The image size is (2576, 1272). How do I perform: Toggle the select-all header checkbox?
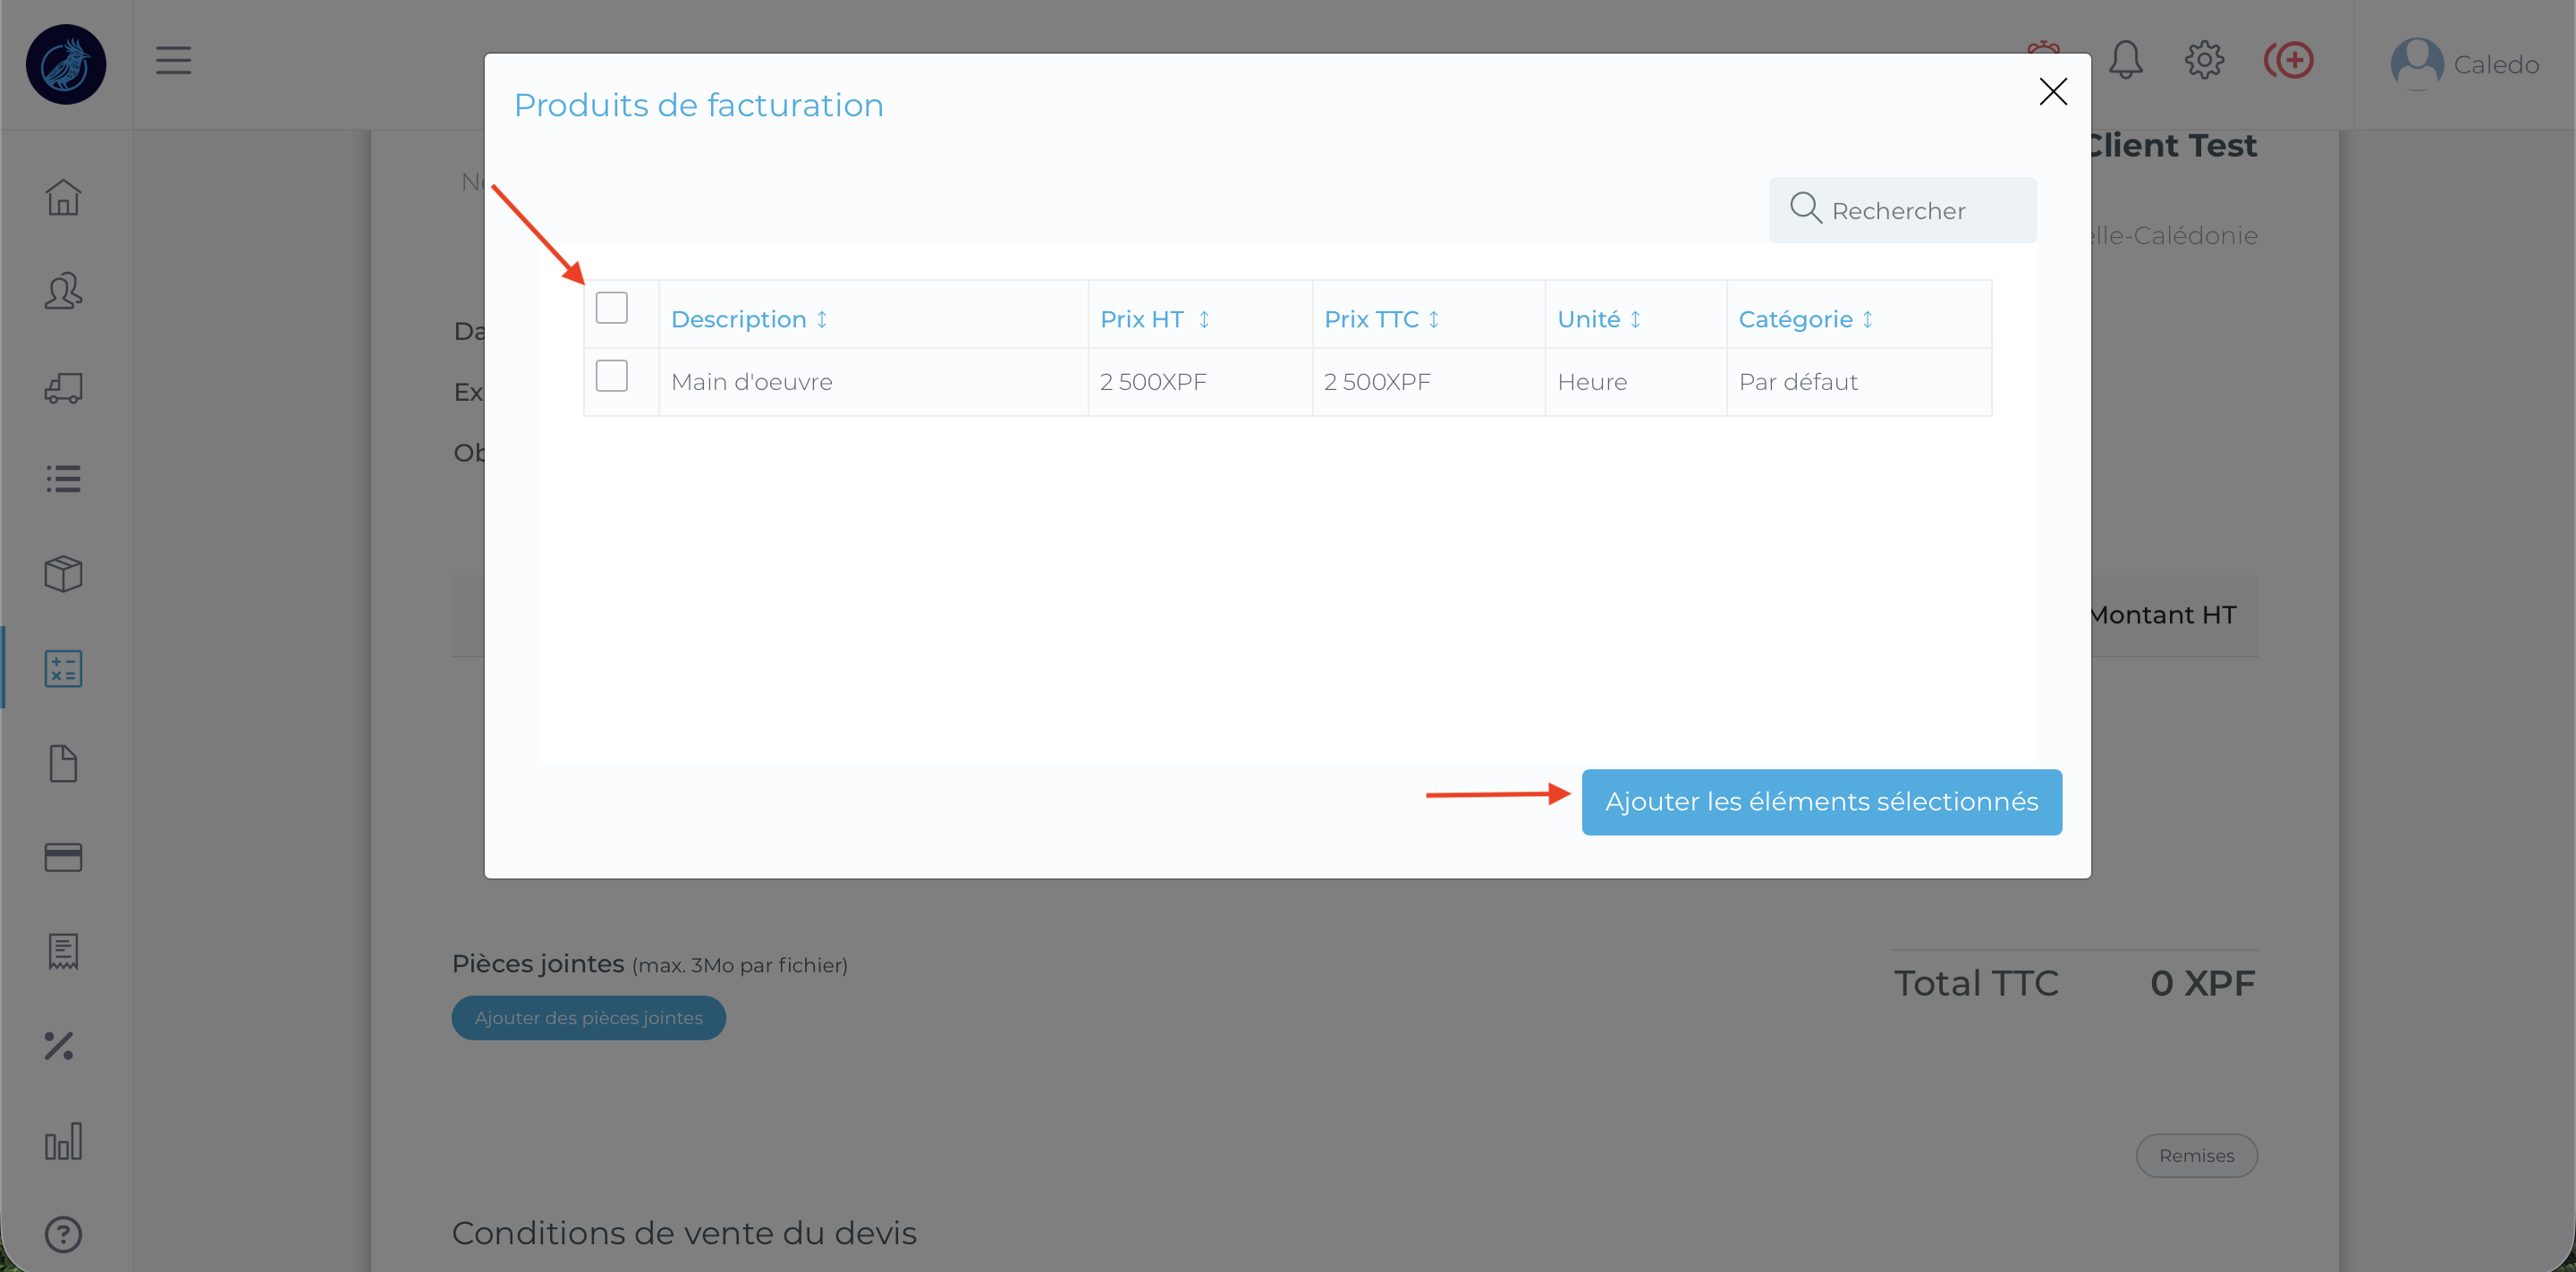click(611, 308)
